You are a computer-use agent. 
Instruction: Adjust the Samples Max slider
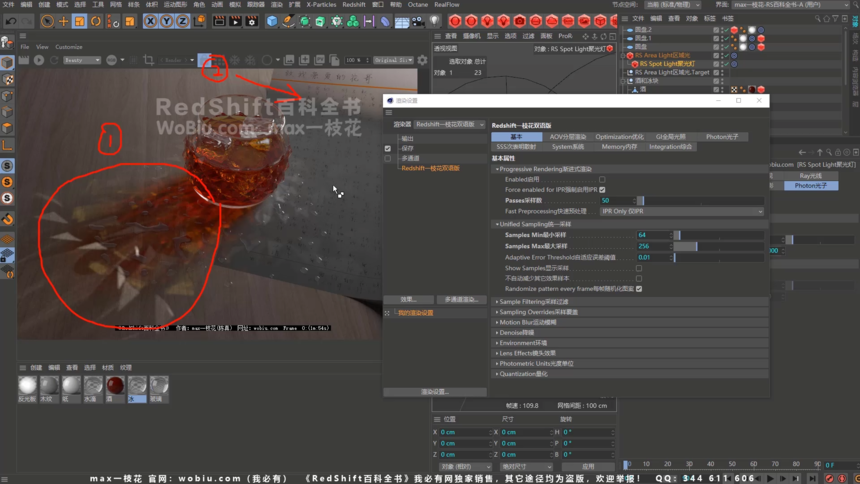719,246
